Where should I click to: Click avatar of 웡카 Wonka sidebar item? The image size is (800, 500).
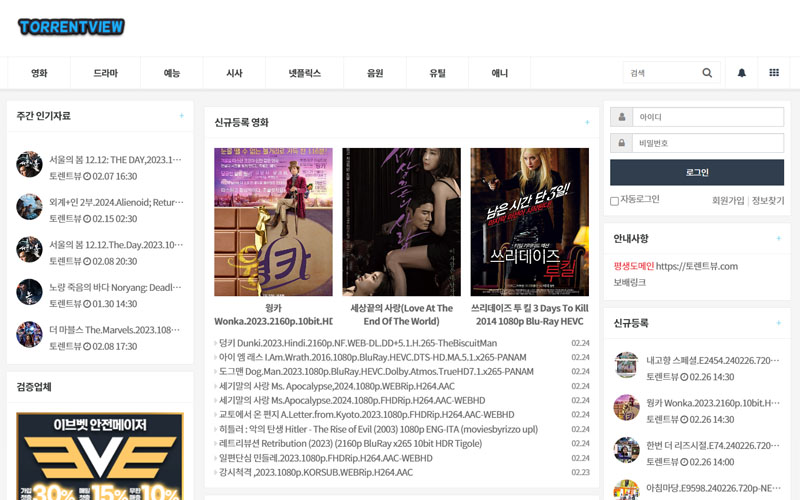coord(626,407)
